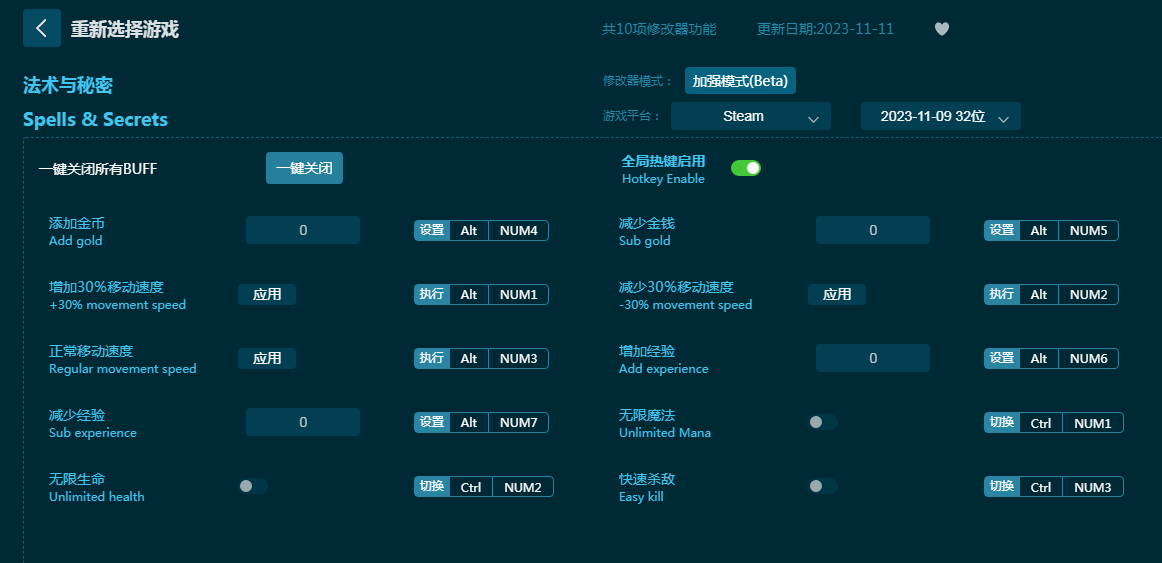1162x563 pixels.
Task: Toggle the Hotkey Enable switch
Action: coord(746,168)
